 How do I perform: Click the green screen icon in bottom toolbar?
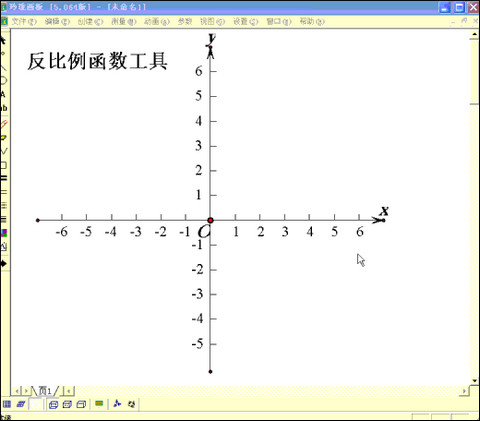click(x=99, y=404)
